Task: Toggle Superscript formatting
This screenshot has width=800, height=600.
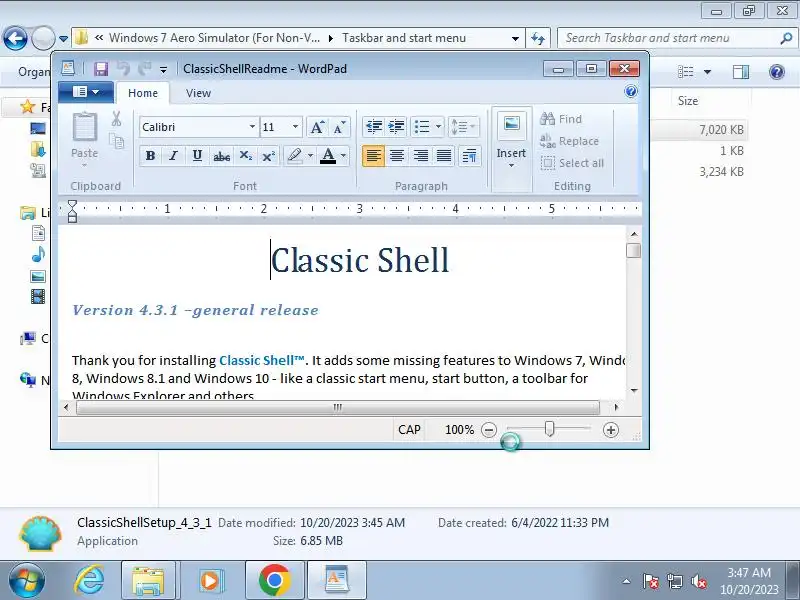Action: (268, 156)
